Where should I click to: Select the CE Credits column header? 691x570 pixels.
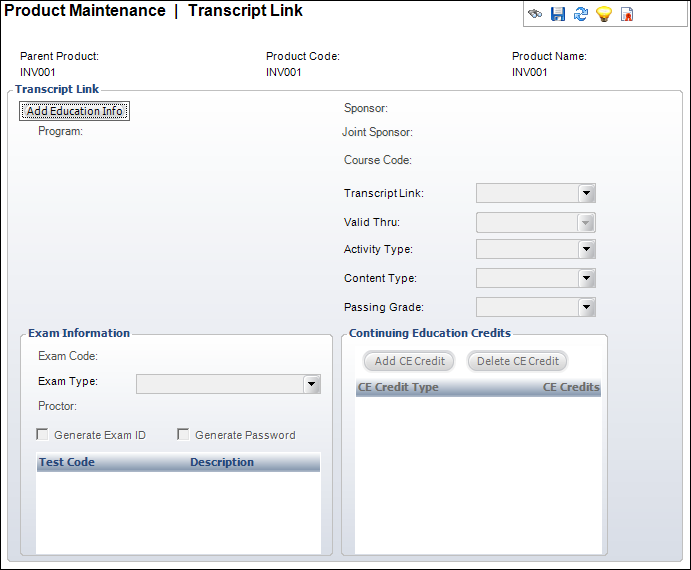click(x=571, y=387)
